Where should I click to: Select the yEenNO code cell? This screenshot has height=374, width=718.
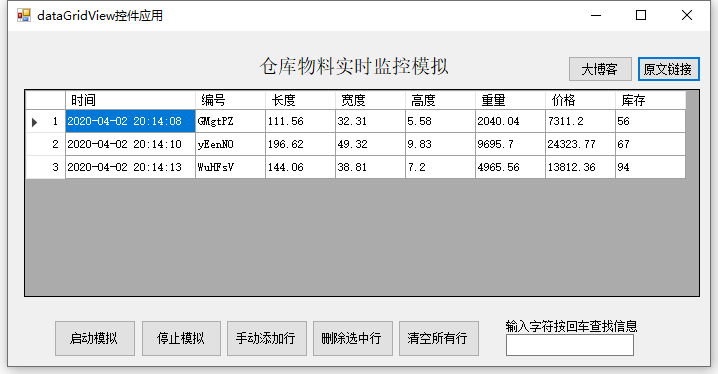[x=230, y=144]
